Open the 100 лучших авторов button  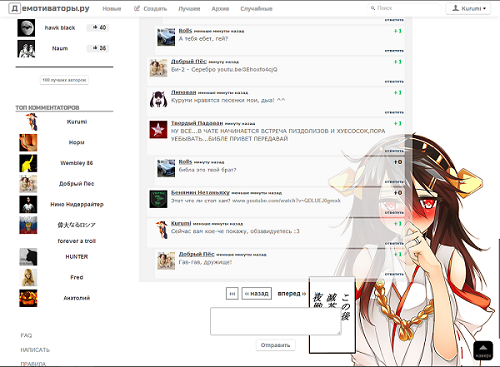64,80
